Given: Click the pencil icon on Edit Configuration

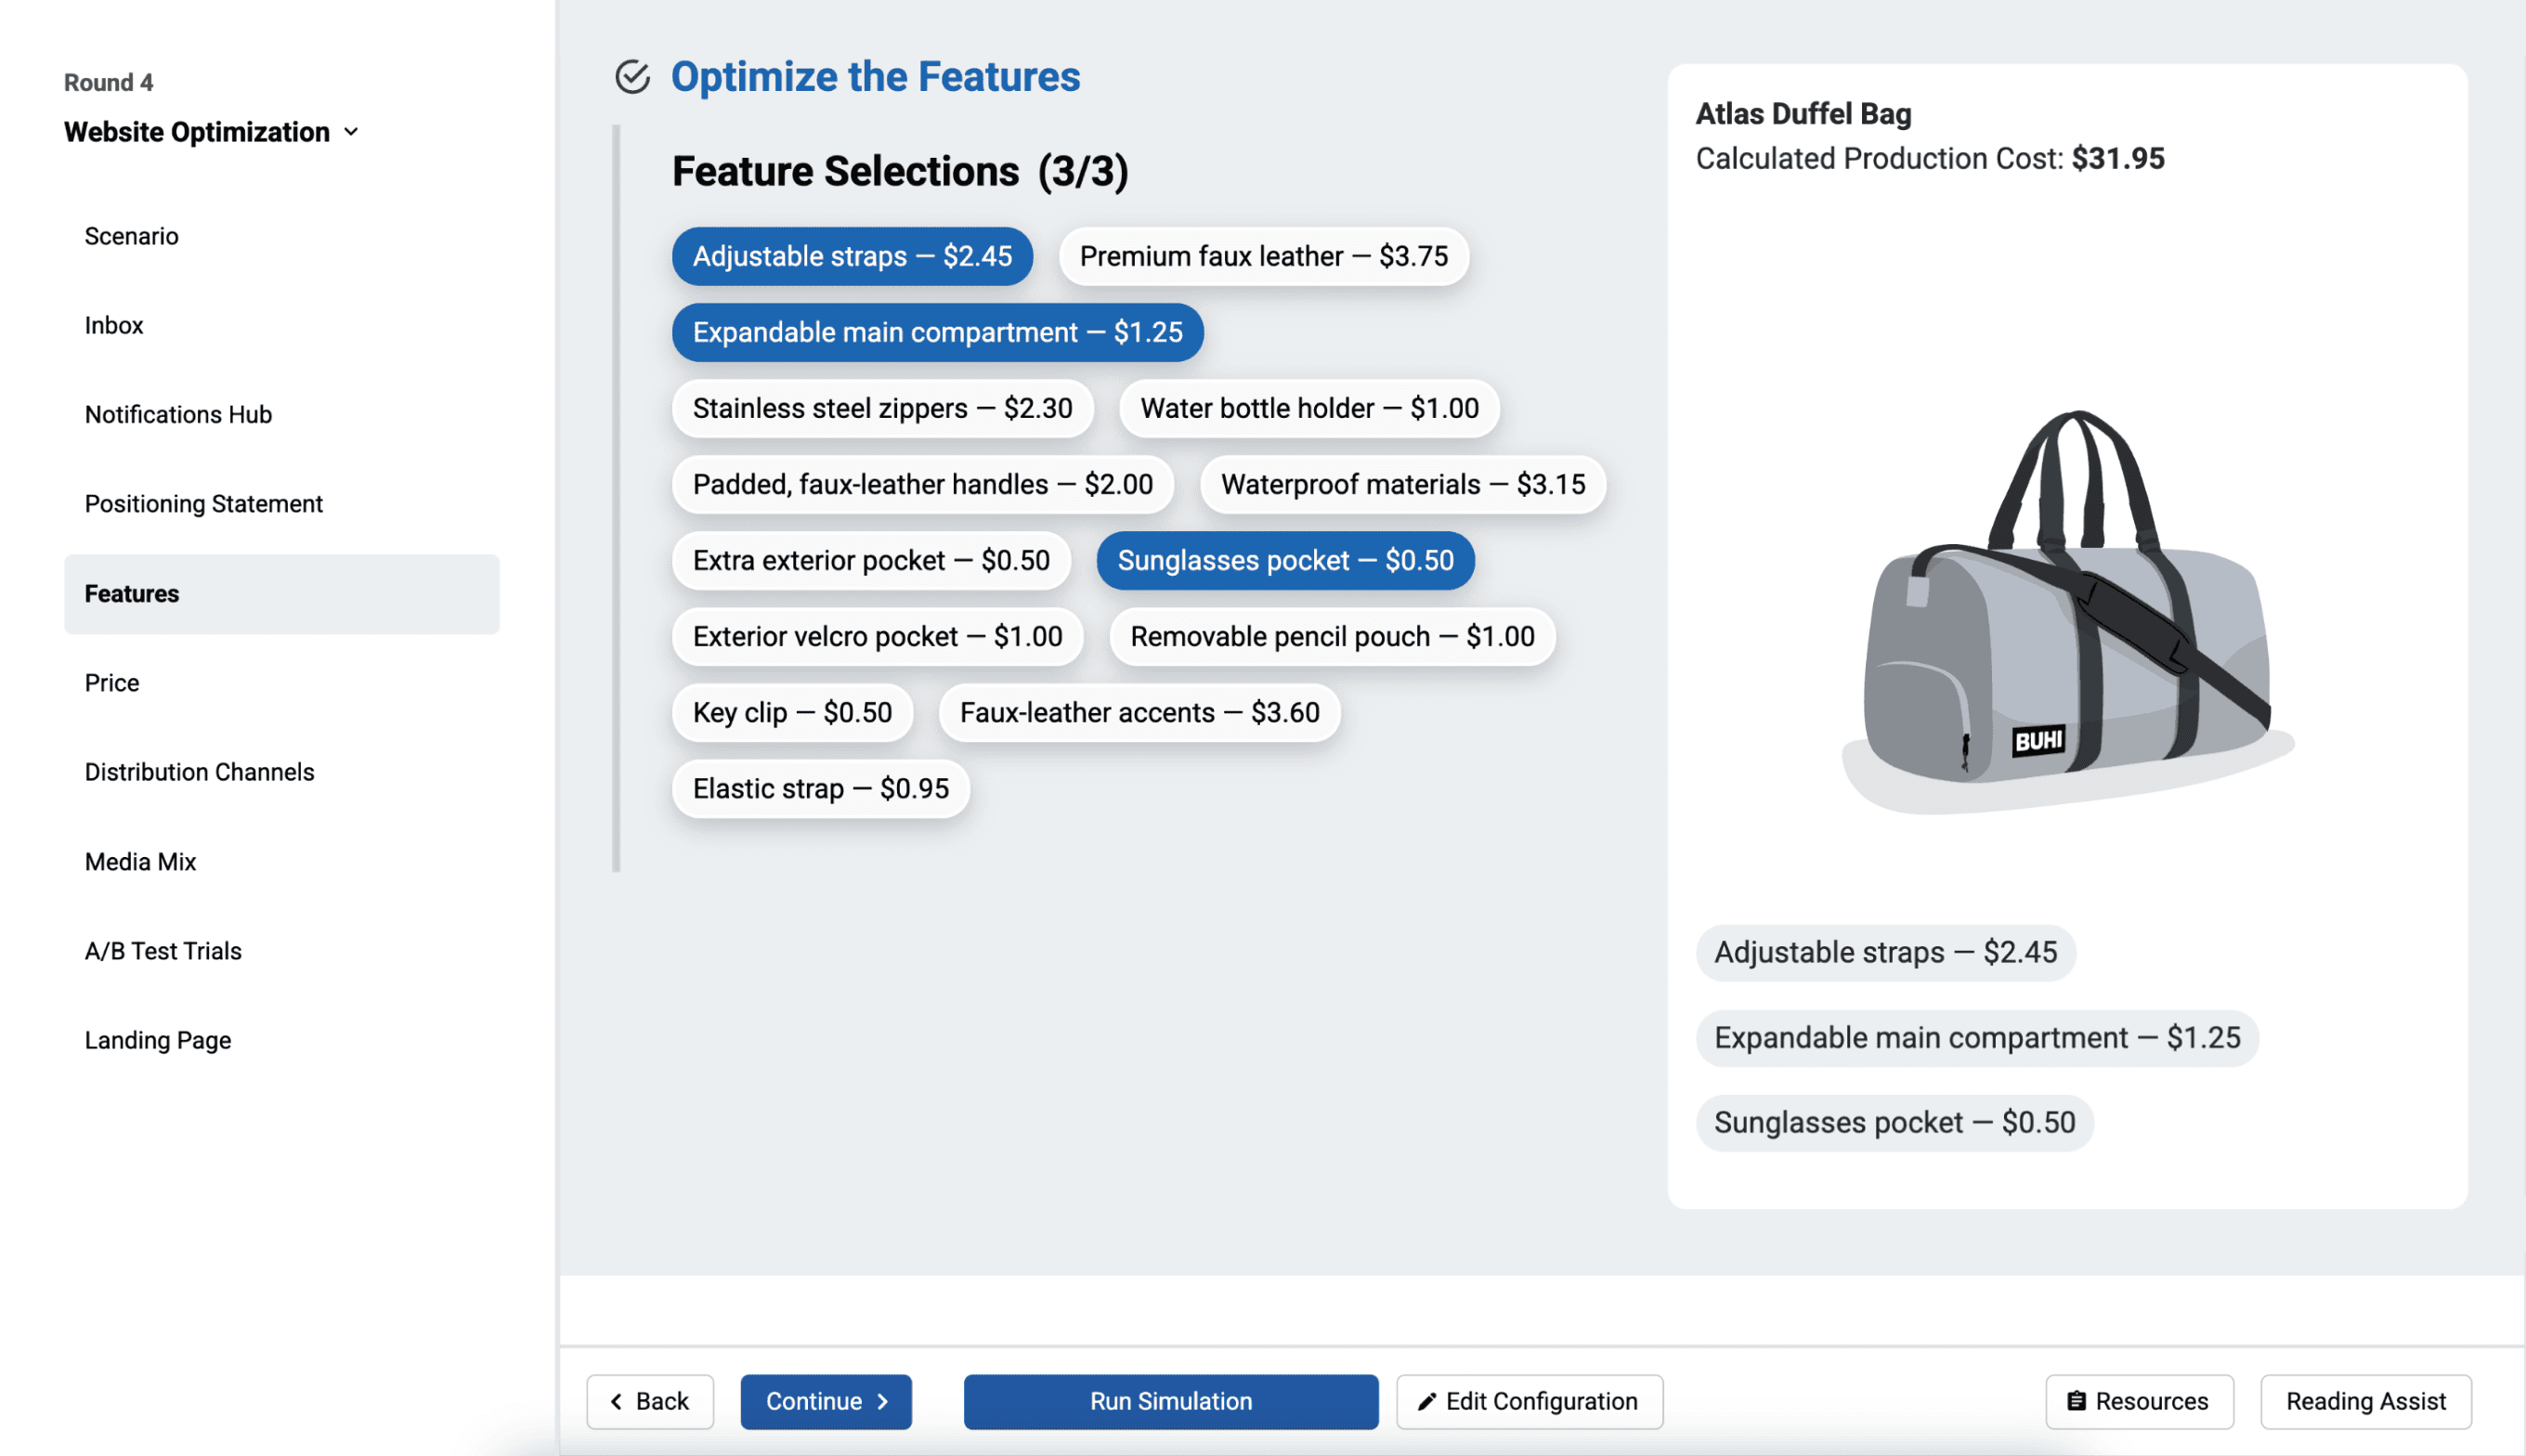Looking at the screenshot, I should coord(1427,1401).
